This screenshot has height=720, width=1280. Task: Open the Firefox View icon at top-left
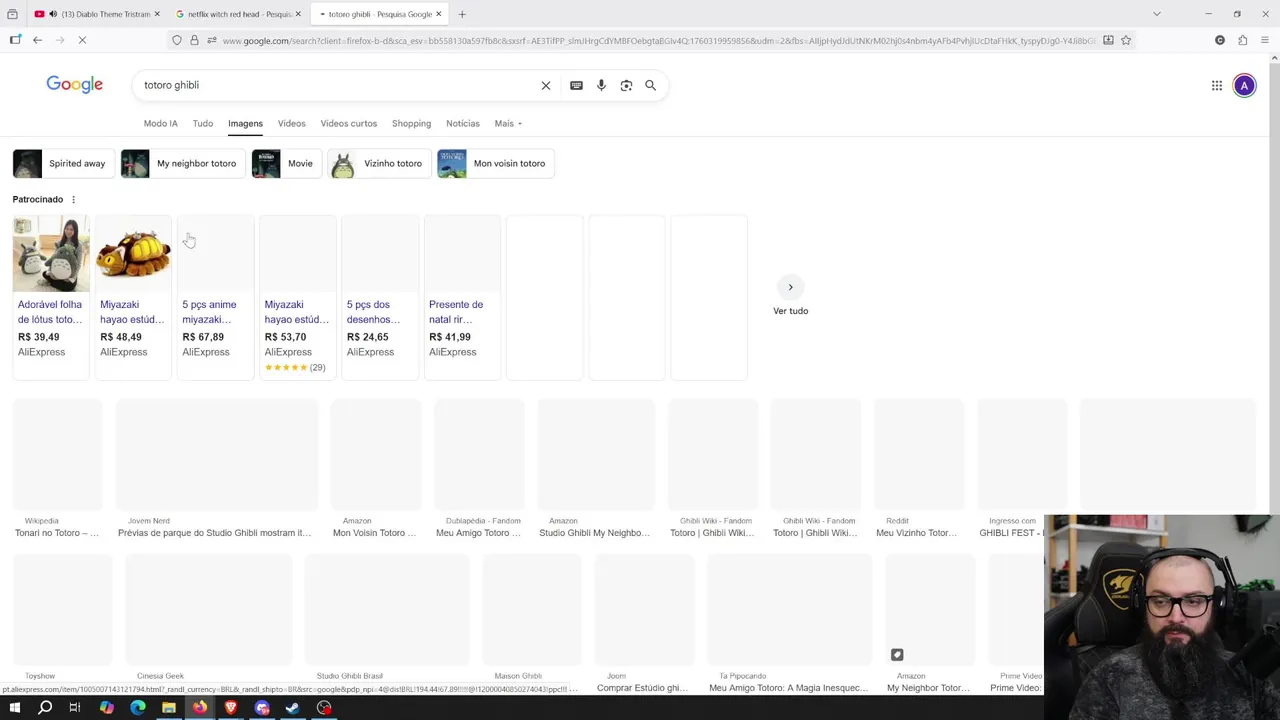[x=12, y=14]
